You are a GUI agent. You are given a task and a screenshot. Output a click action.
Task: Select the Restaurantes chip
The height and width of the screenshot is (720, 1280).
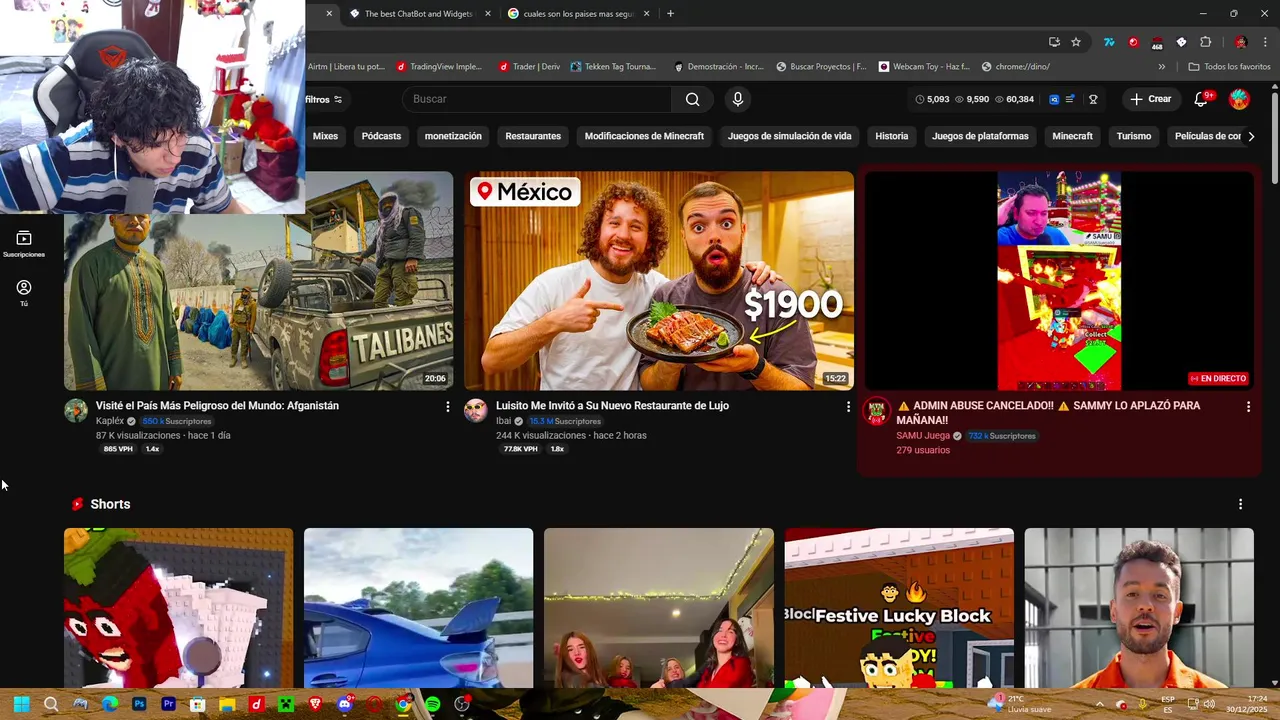coord(533,136)
